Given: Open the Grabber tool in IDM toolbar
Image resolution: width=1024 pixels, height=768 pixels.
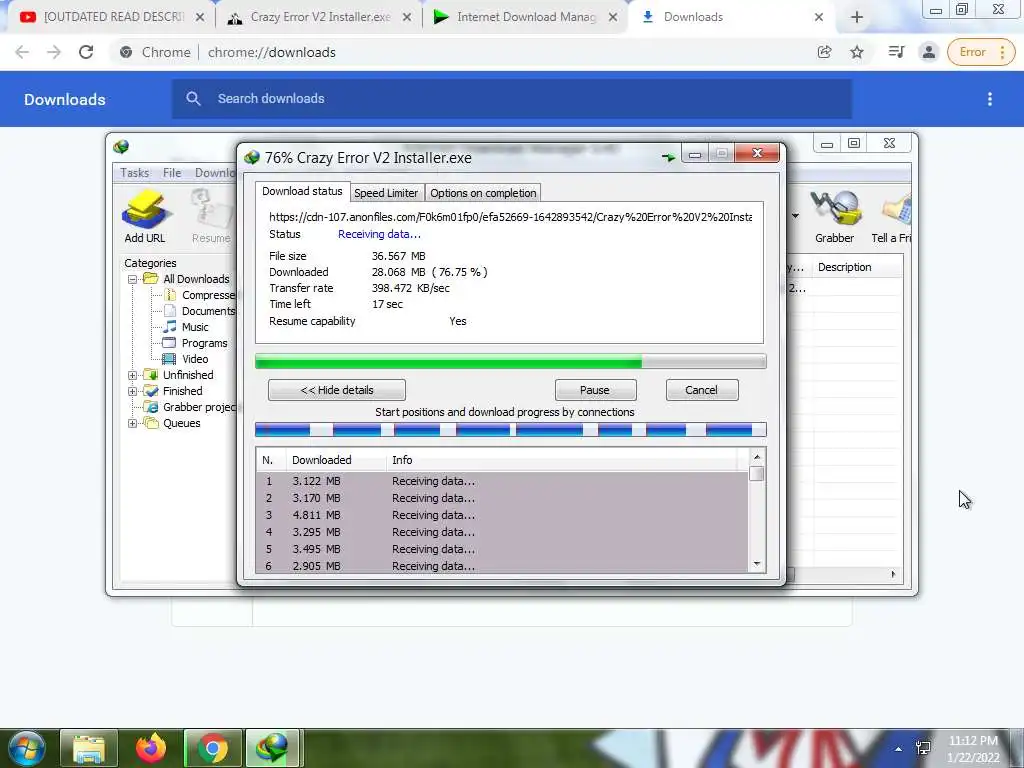Looking at the screenshot, I should point(835,217).
